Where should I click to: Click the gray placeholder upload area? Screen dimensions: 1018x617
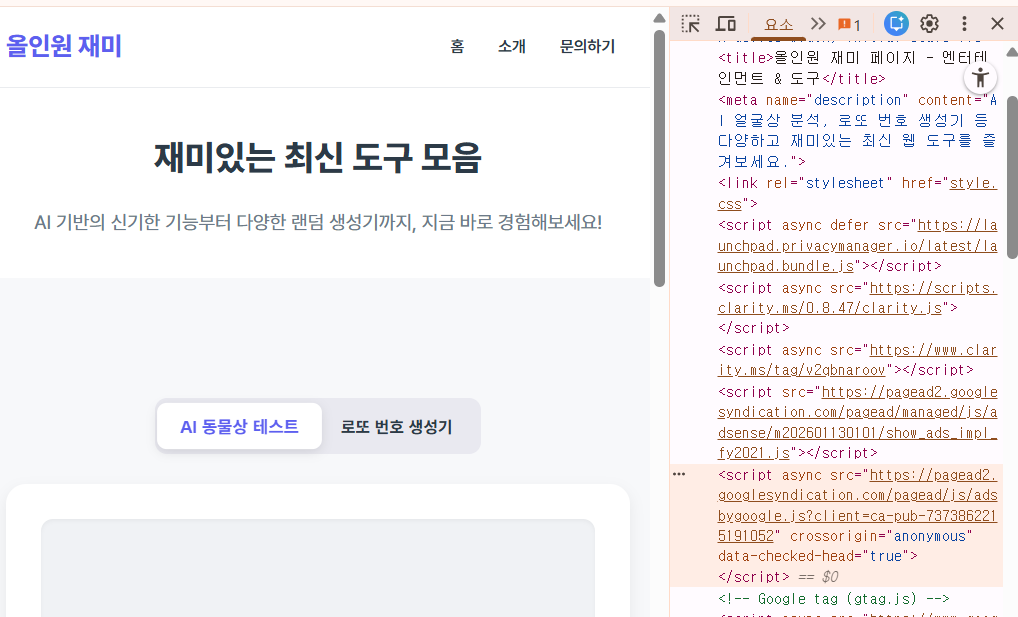318,568
